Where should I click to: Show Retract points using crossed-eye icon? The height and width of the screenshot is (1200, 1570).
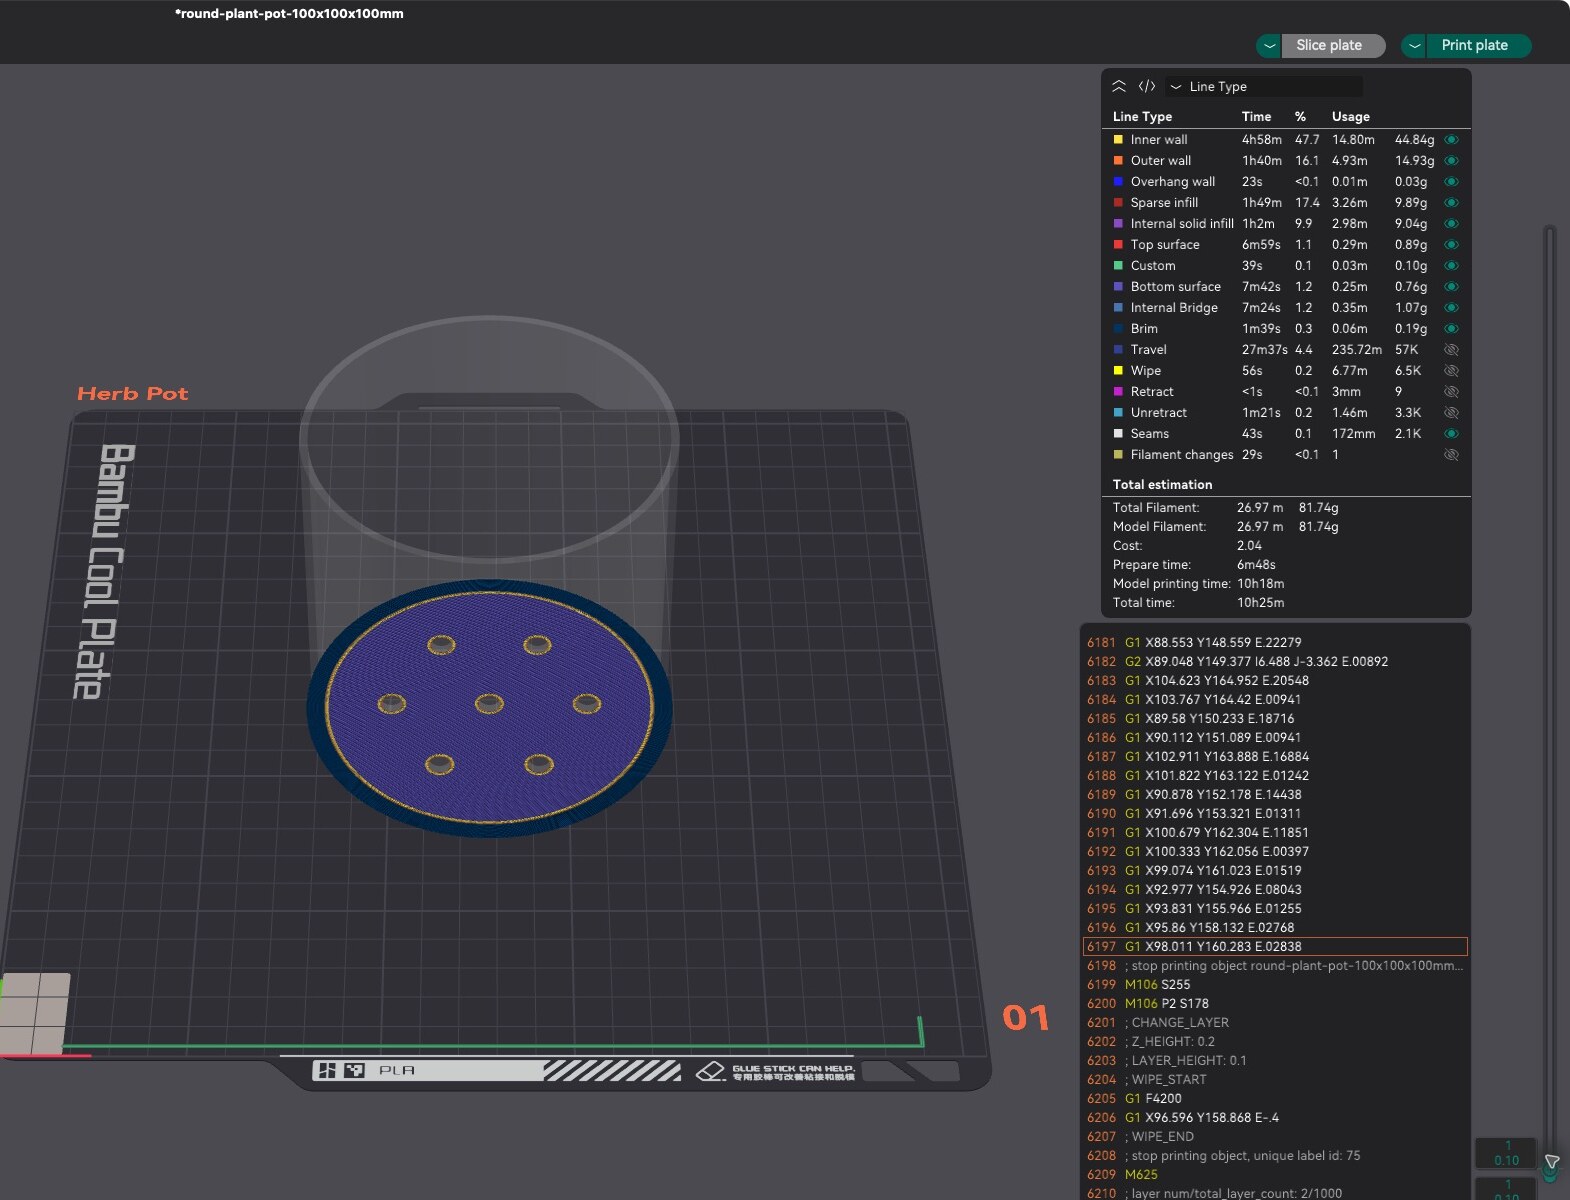click(x=1451, y=392)
